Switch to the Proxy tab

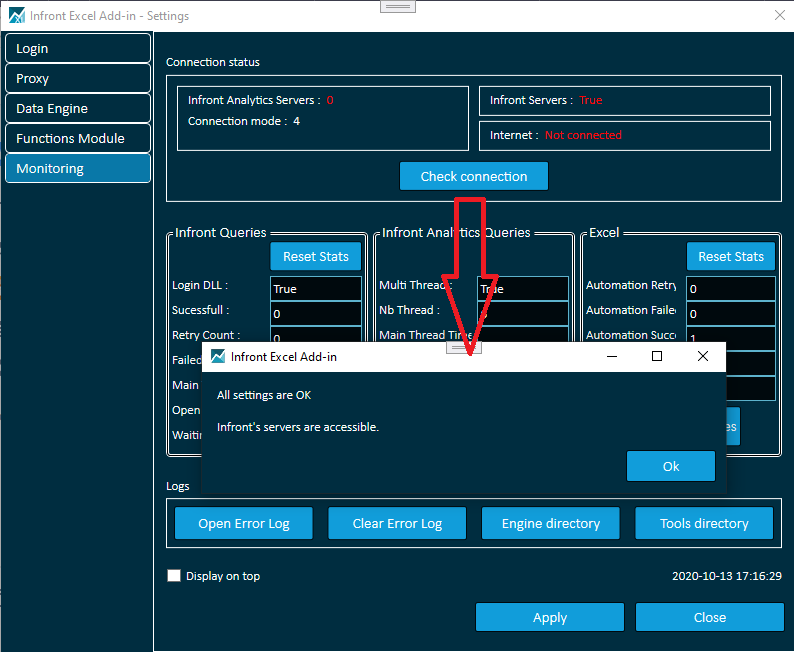(78, 79)
